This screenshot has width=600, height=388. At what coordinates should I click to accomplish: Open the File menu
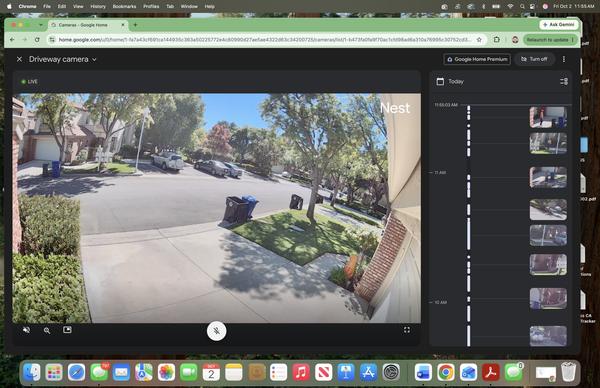point(47,7)
